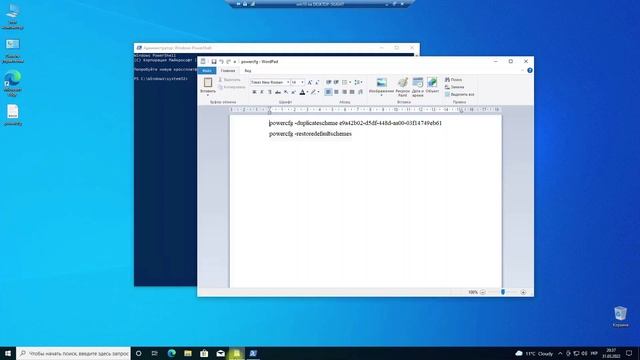Expand the font family dropdown arrow
Viewport: 640px width, 360px height.
click(288, 82)
